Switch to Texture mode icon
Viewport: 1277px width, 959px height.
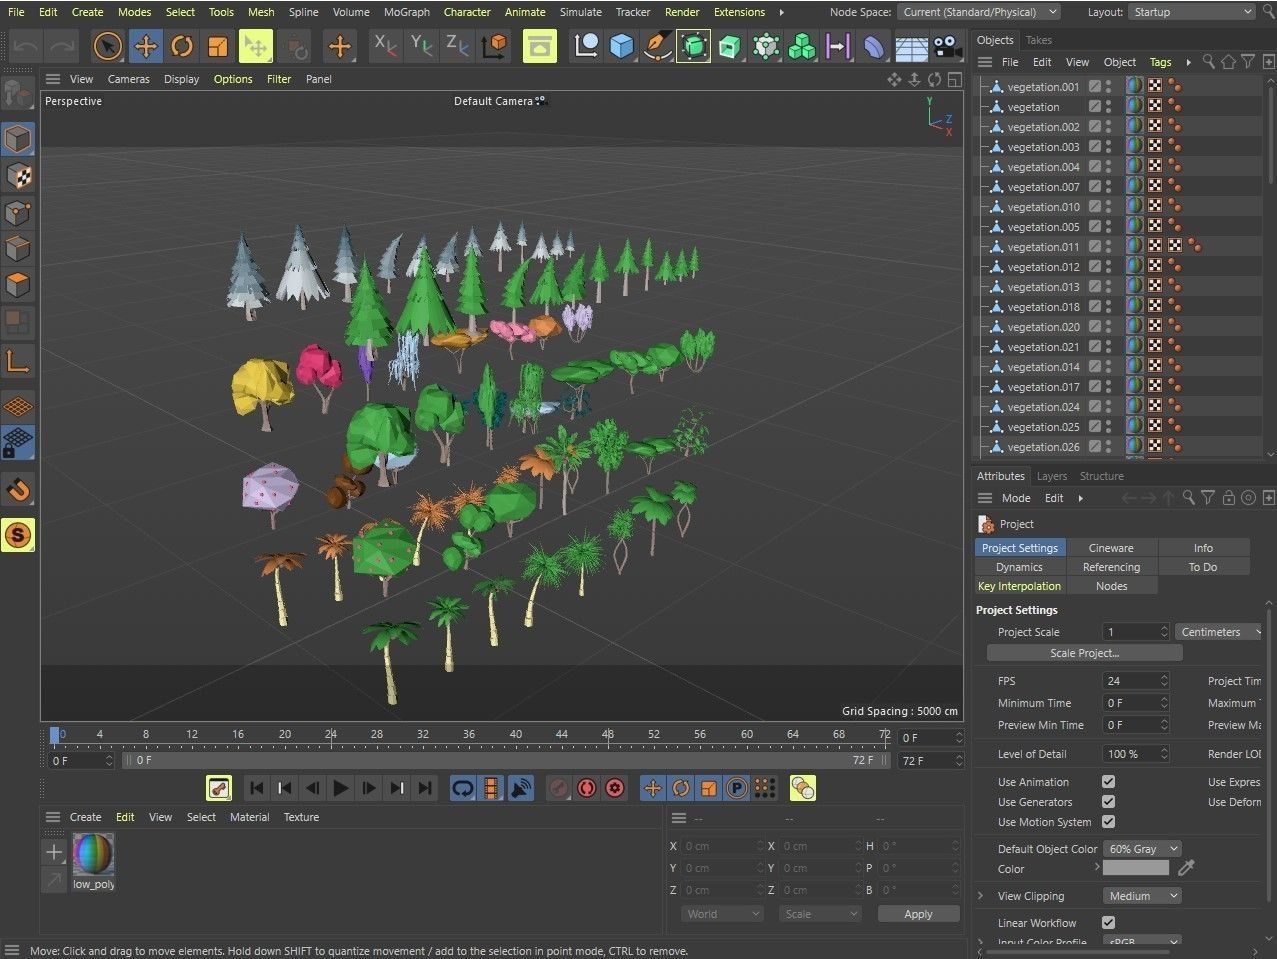[17, 175]
